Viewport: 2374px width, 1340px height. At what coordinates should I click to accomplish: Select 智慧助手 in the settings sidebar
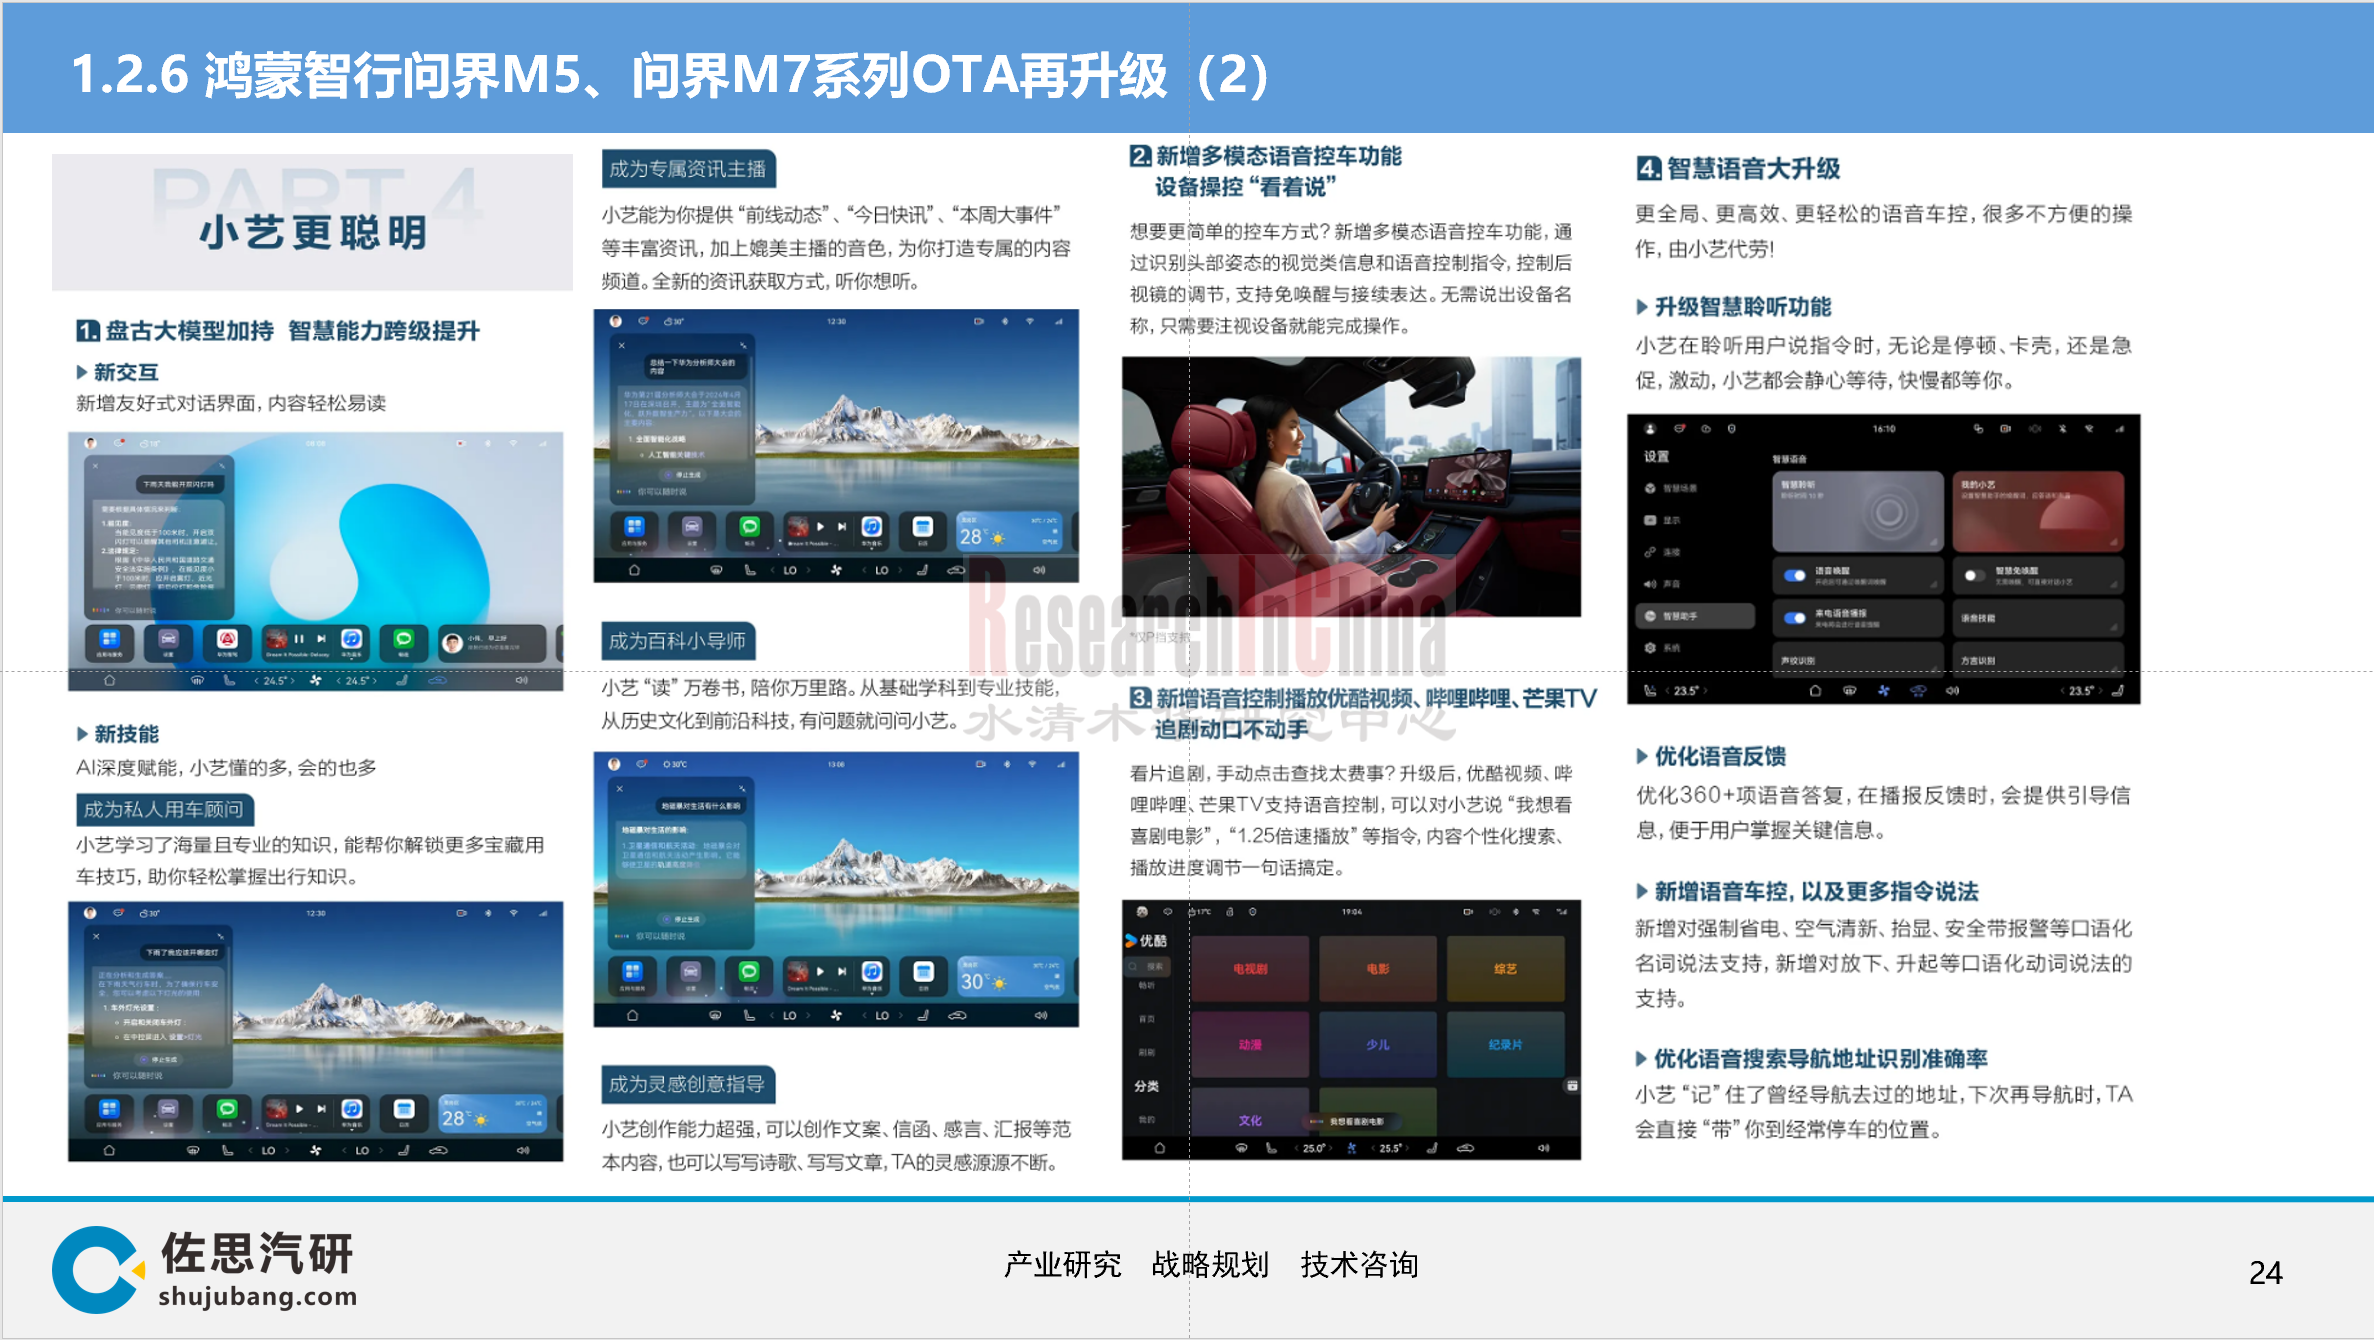1695,616
